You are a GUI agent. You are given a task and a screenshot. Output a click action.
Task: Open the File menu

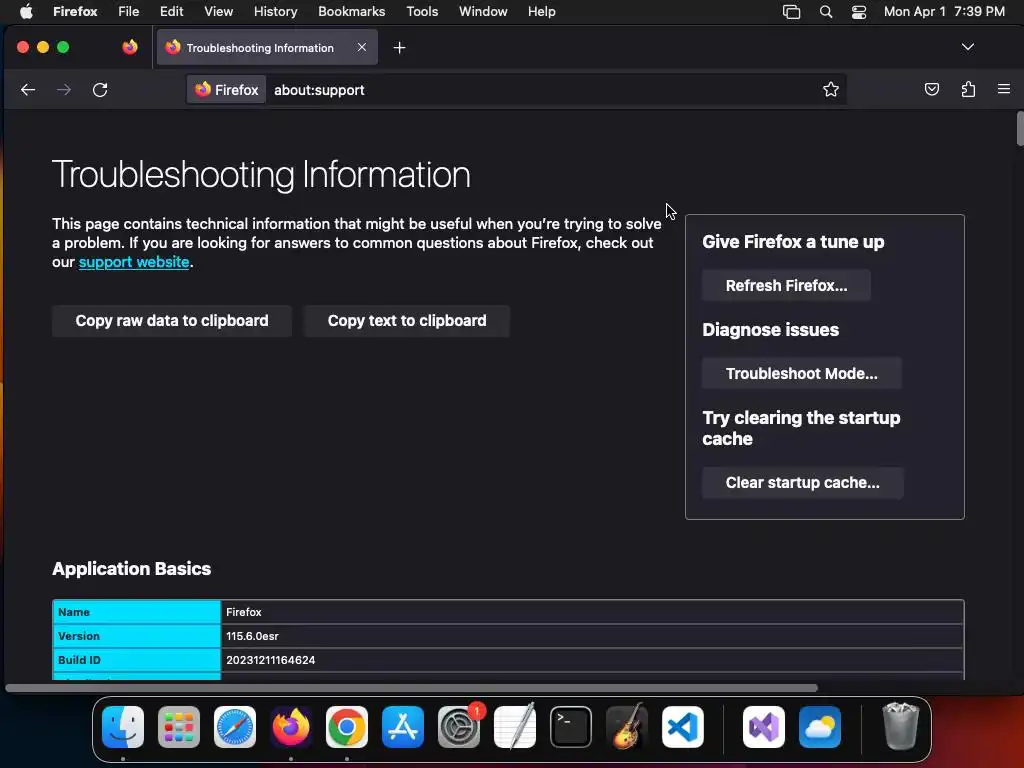tap(129, 12)
